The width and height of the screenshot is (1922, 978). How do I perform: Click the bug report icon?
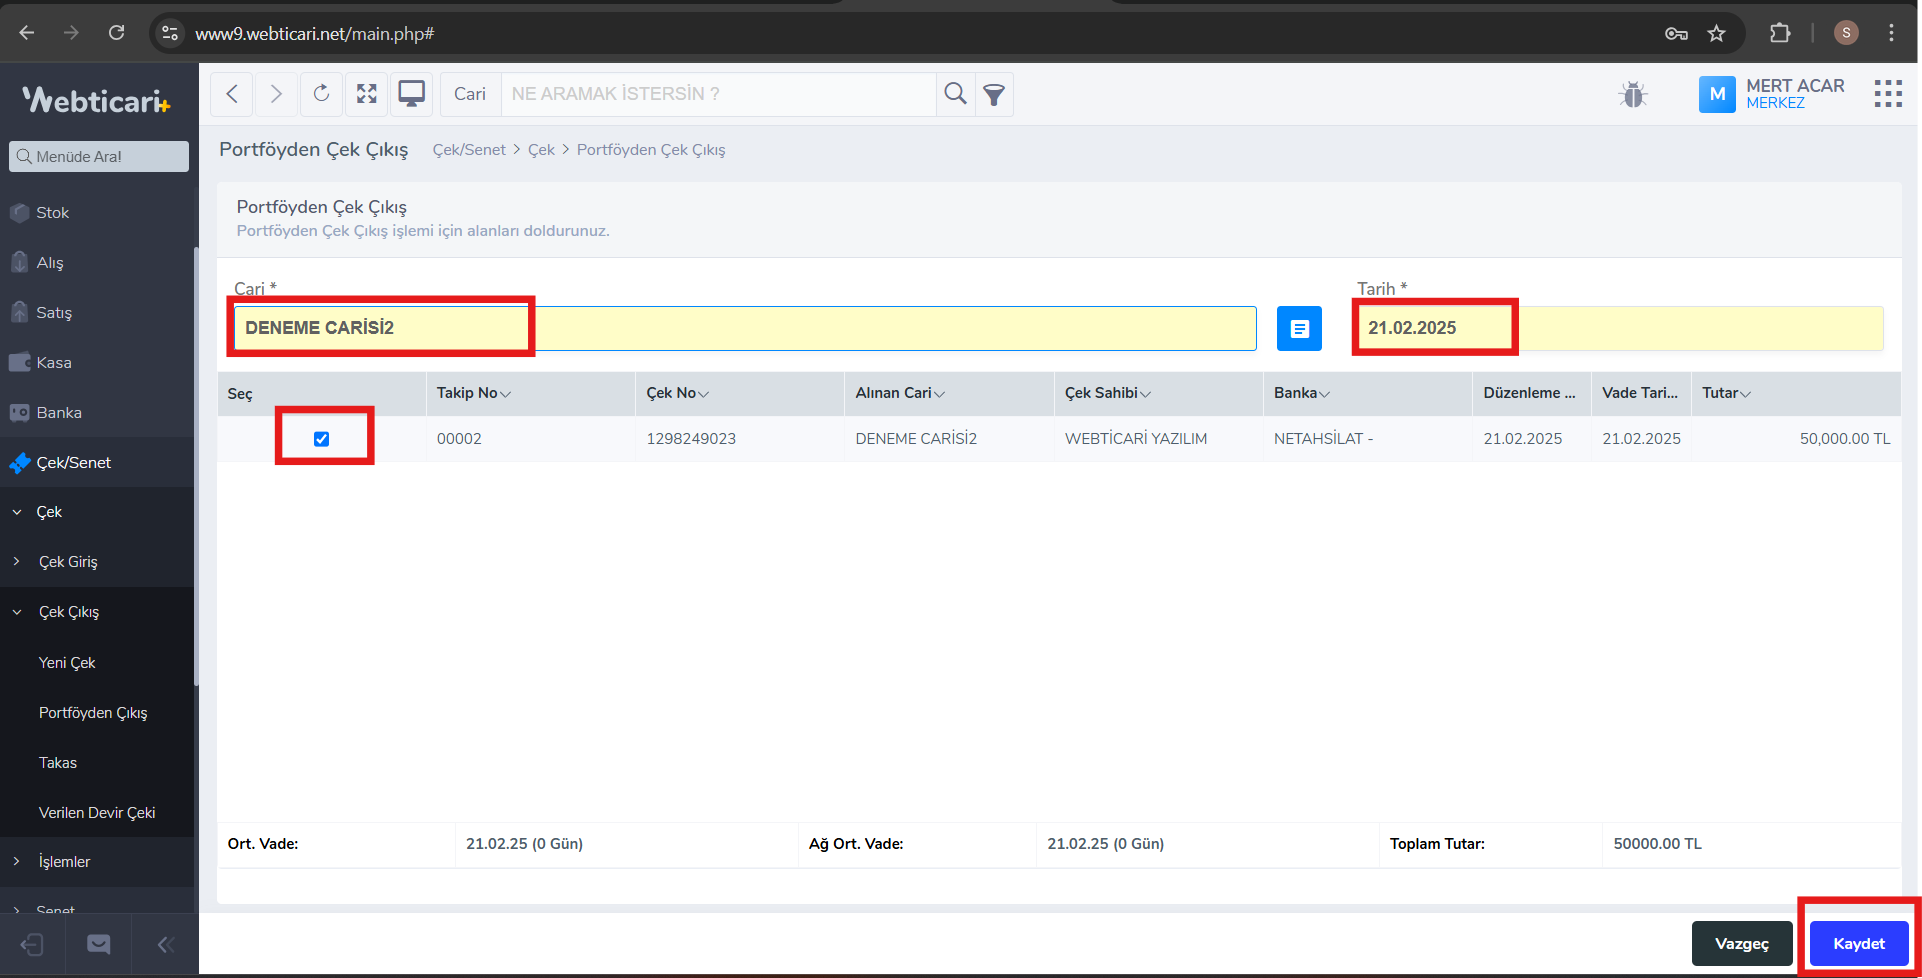click(1632, 95)
